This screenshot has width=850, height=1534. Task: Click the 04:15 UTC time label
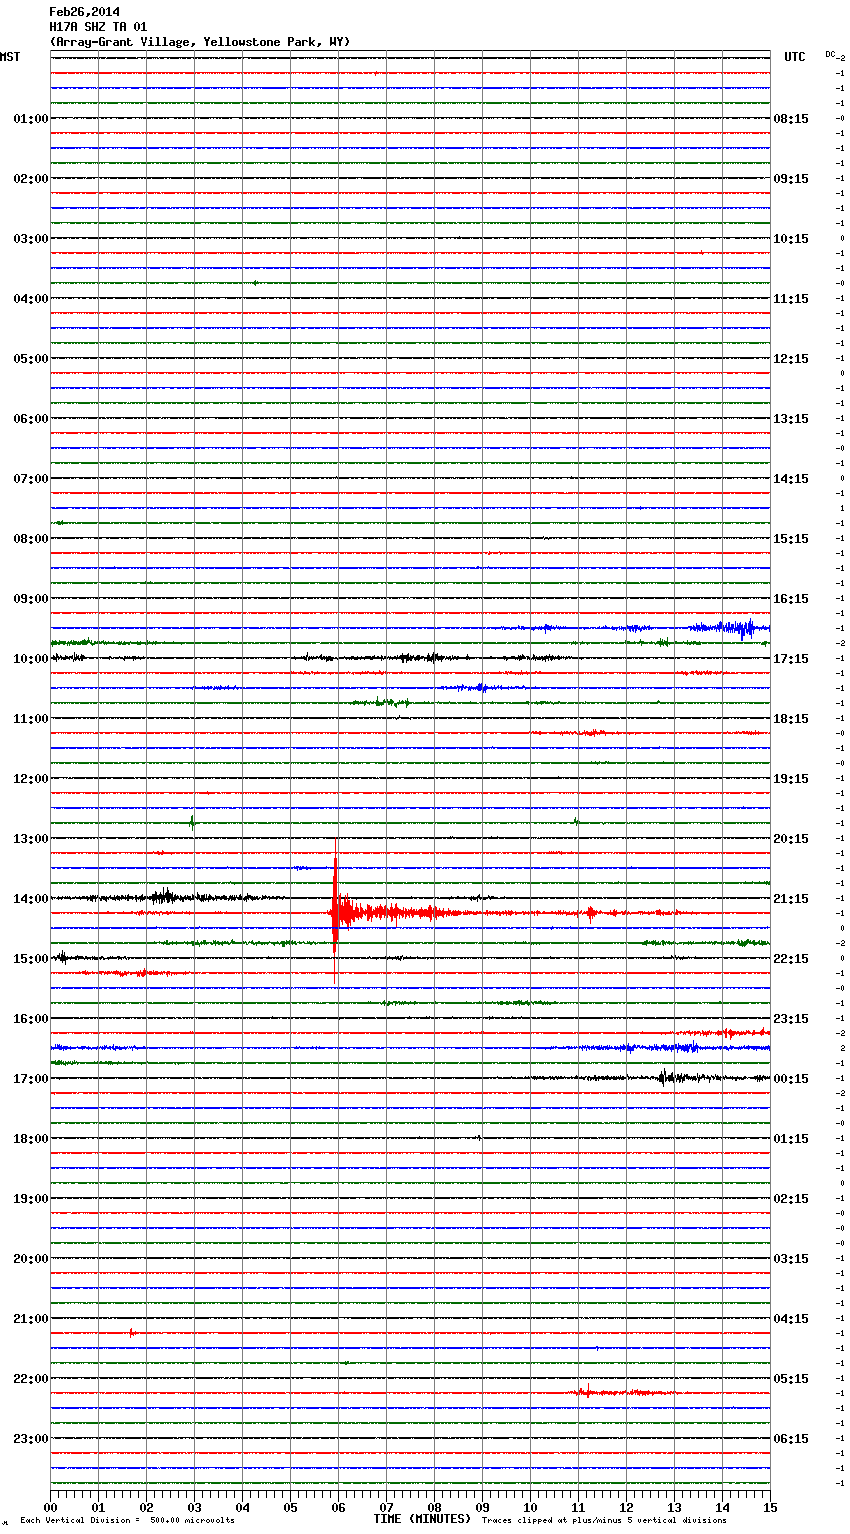point(791,1318)
